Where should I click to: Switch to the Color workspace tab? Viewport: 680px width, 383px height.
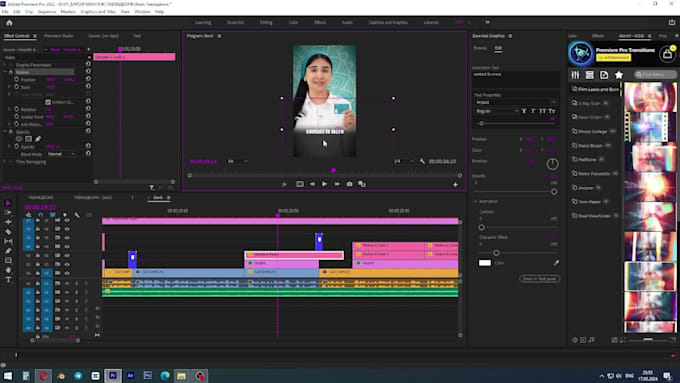tap(293, 22)
